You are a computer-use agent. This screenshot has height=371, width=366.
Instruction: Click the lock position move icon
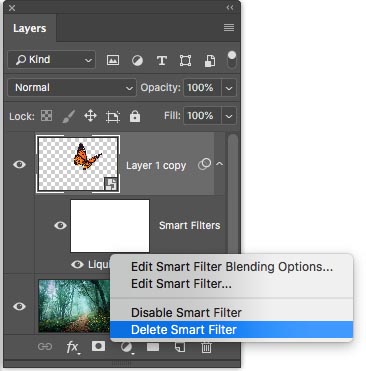click(90, 116)
